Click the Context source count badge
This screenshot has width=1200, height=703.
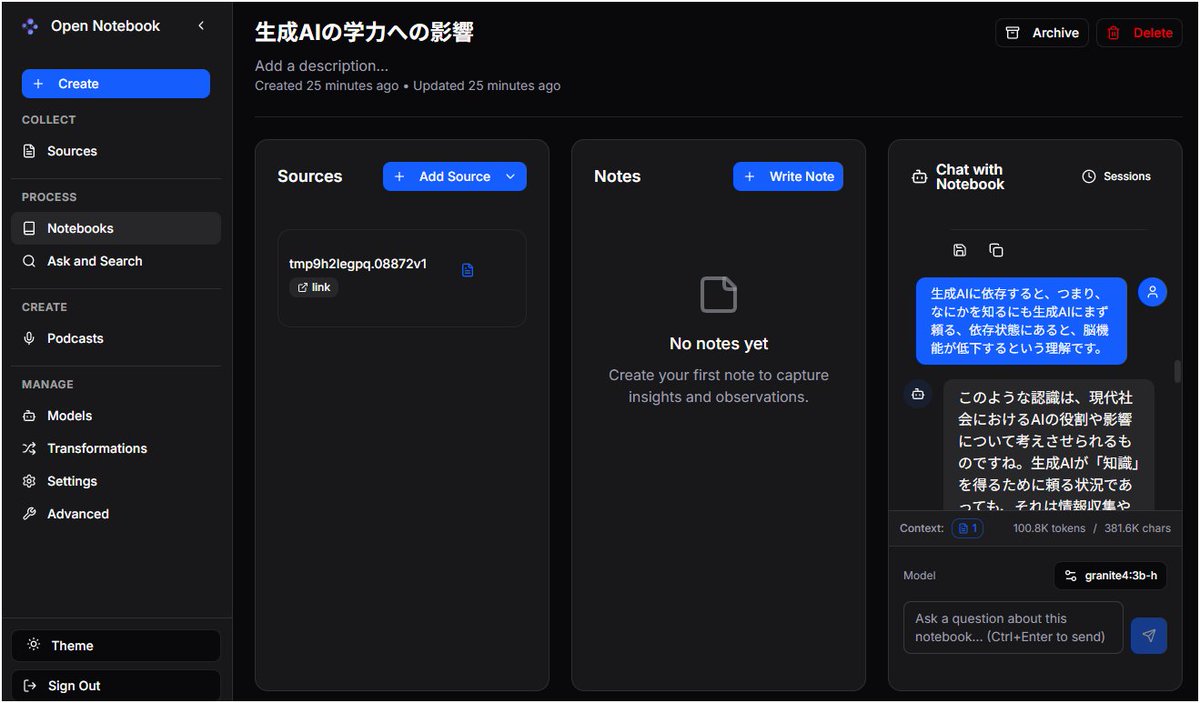click(967, 528)
